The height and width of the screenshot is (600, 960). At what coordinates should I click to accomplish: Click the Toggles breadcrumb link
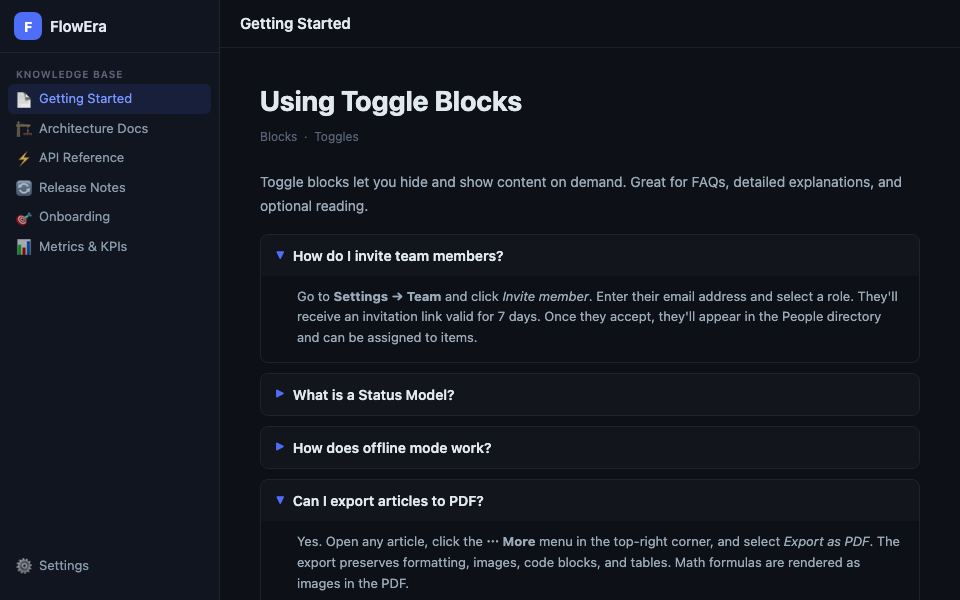pyautogui.click(x=336, y=137)
